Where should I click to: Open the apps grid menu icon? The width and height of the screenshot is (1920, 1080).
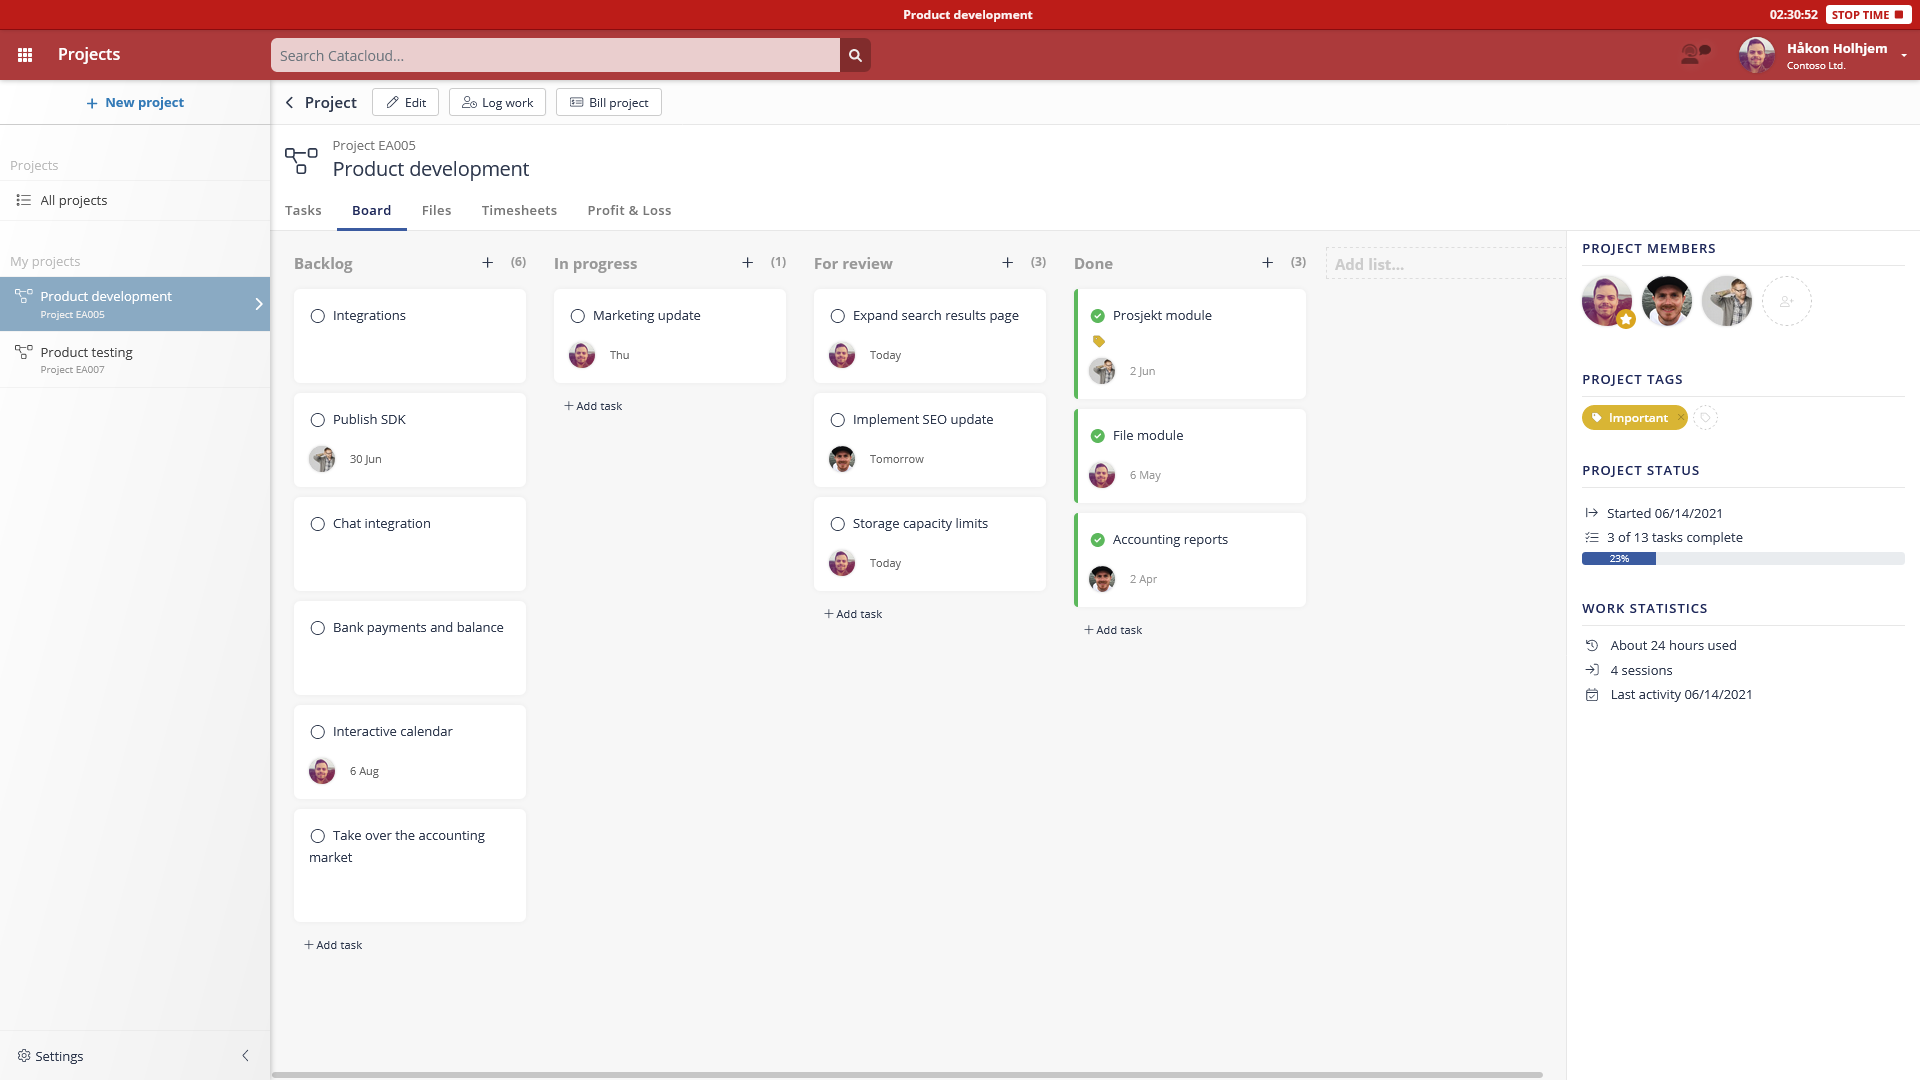coord(25,55)
